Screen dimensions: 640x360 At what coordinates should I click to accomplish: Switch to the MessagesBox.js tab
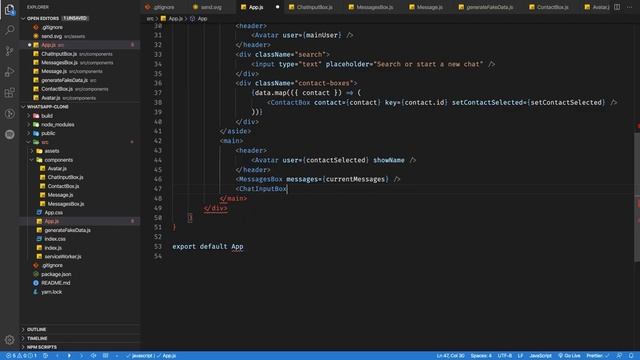pos(374,7)
